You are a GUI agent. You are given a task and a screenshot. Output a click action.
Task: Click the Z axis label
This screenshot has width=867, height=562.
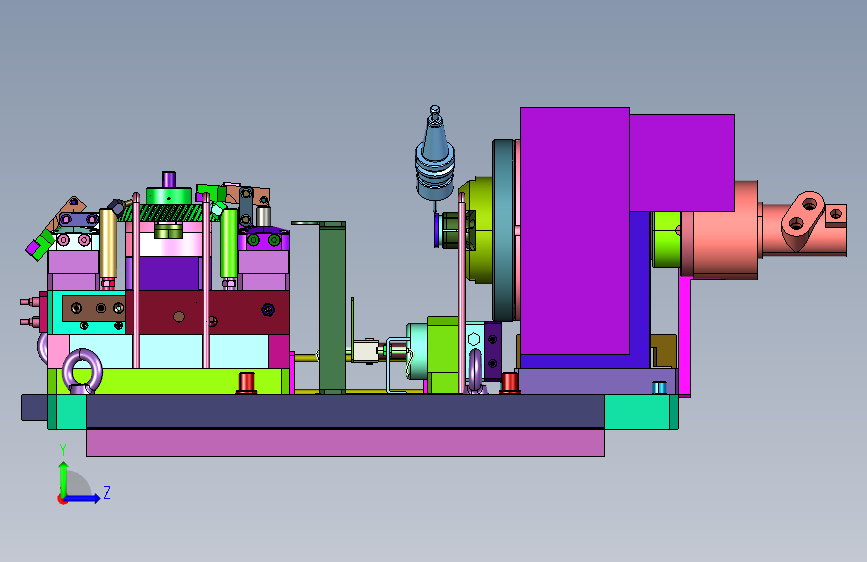pos(107,492)
